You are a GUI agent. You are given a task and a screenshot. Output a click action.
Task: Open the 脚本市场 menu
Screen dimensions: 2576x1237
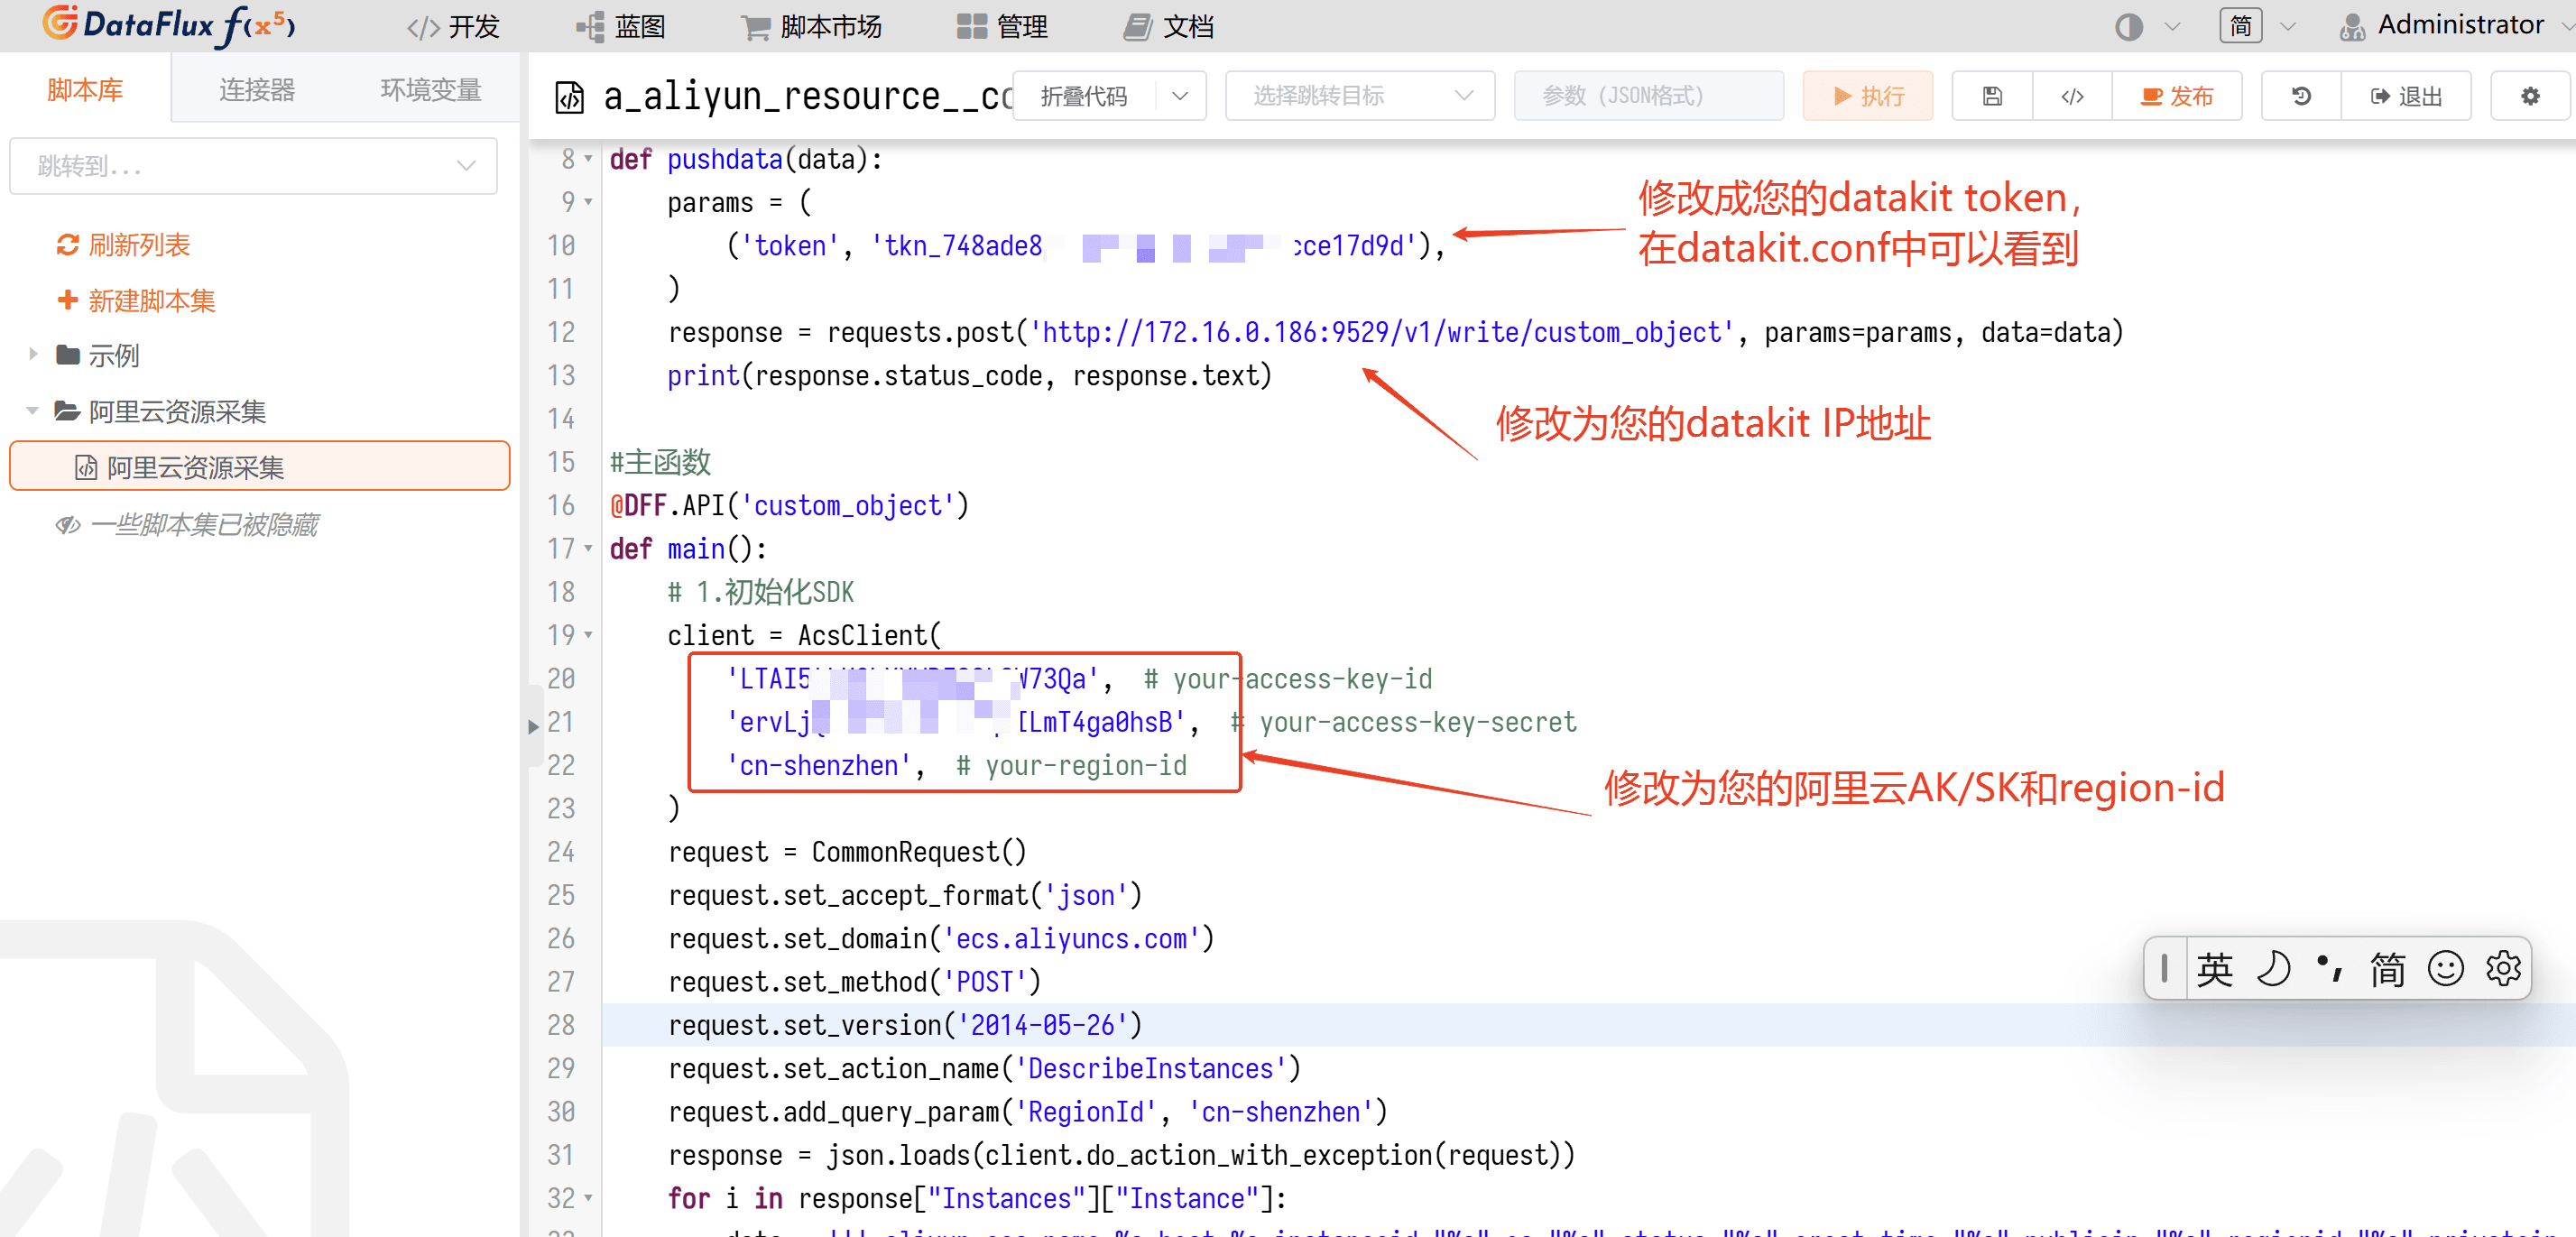[811, 27]
